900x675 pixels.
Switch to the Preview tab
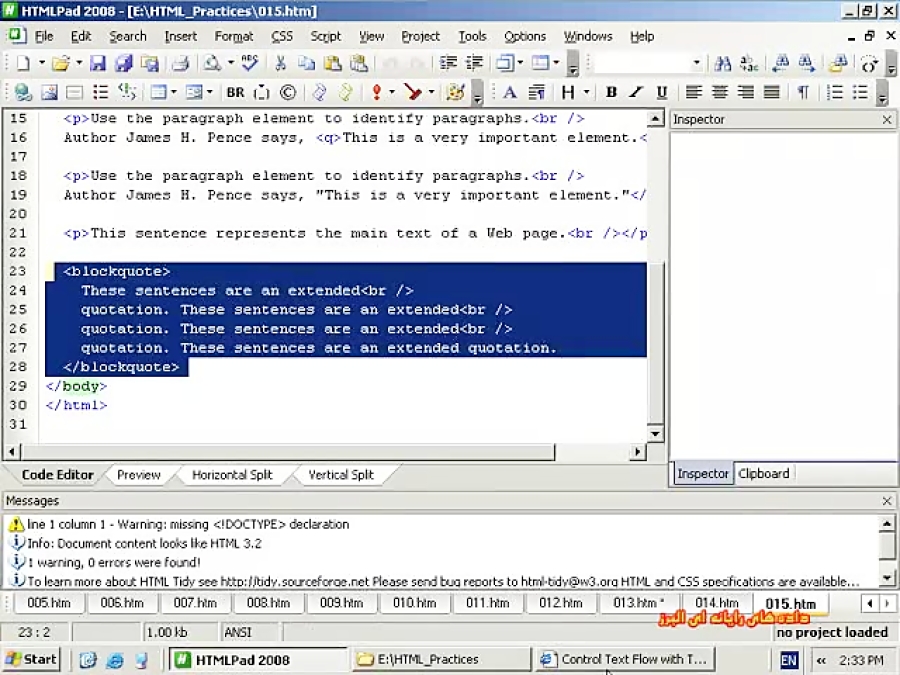137,474
